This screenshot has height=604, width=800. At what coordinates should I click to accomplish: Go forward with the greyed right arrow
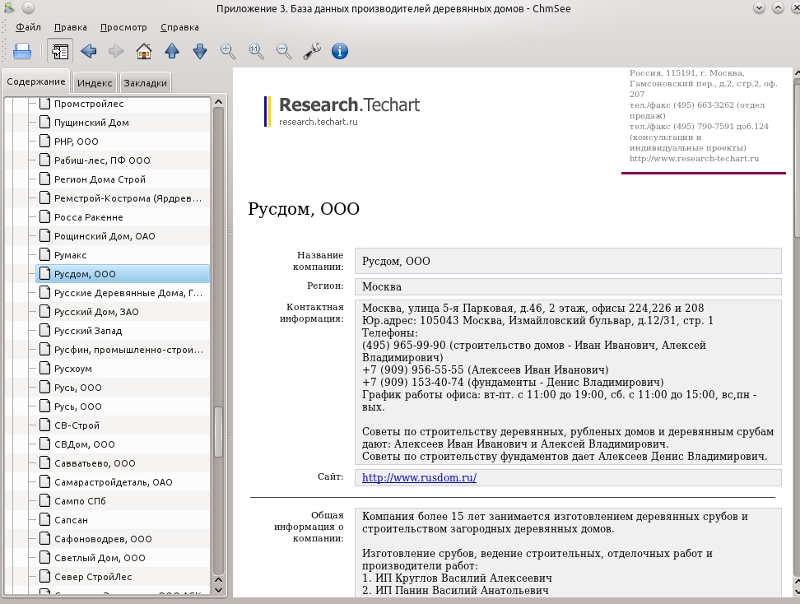point(116,51)
